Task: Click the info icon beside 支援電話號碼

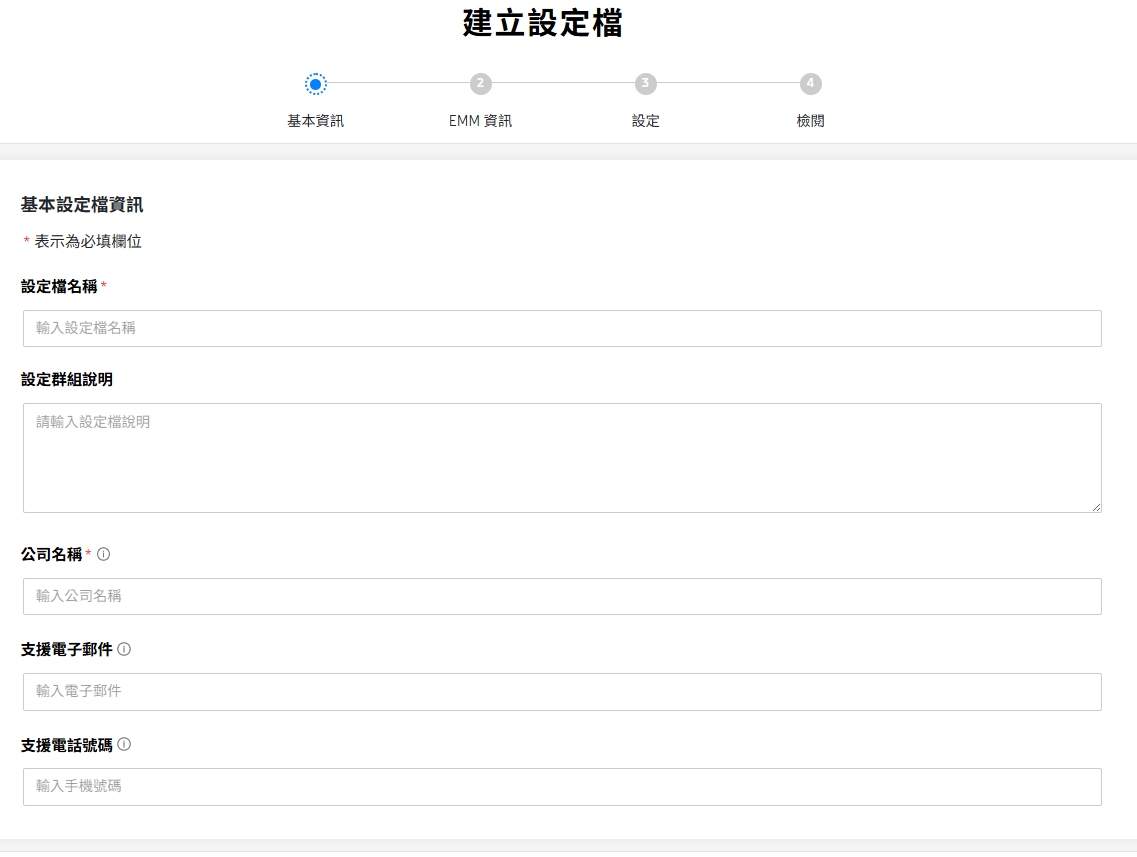Action: 124,744
